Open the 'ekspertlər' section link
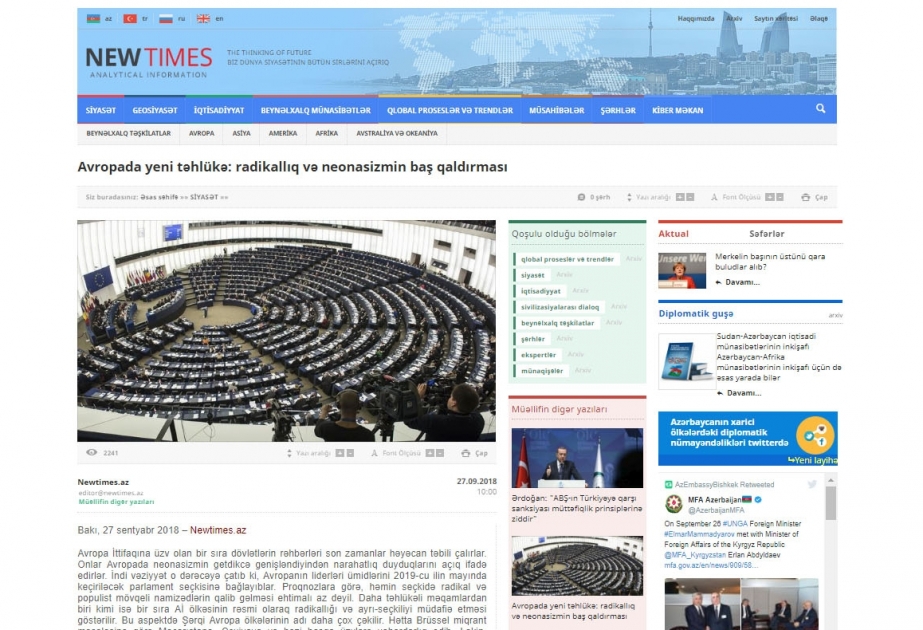 click(x=538, y=355)
